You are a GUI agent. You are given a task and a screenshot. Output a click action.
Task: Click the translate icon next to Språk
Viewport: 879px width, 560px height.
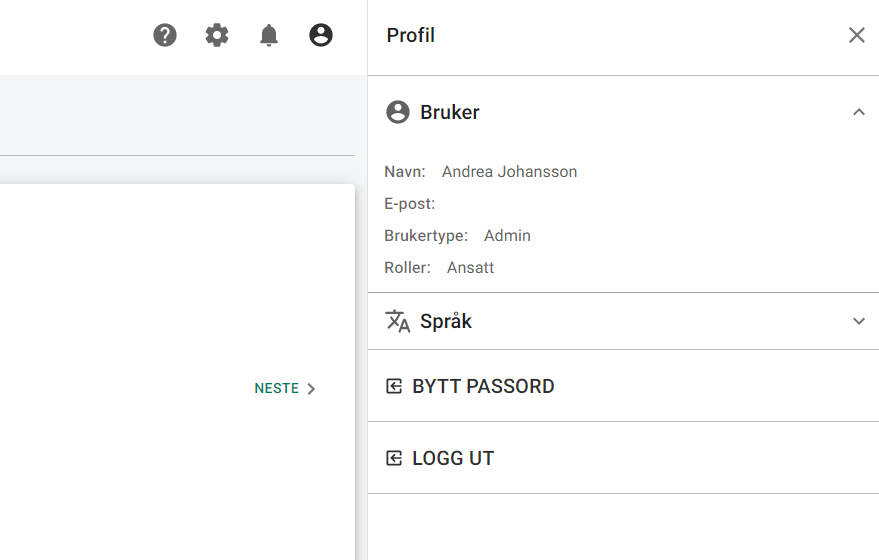pos(398,321)
